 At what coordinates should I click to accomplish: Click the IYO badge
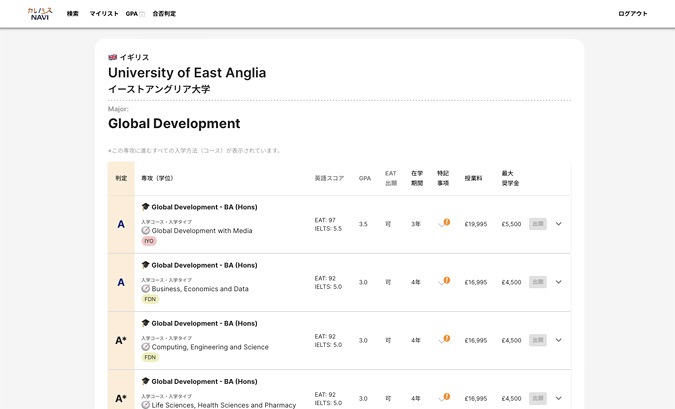tap(149, 241)
